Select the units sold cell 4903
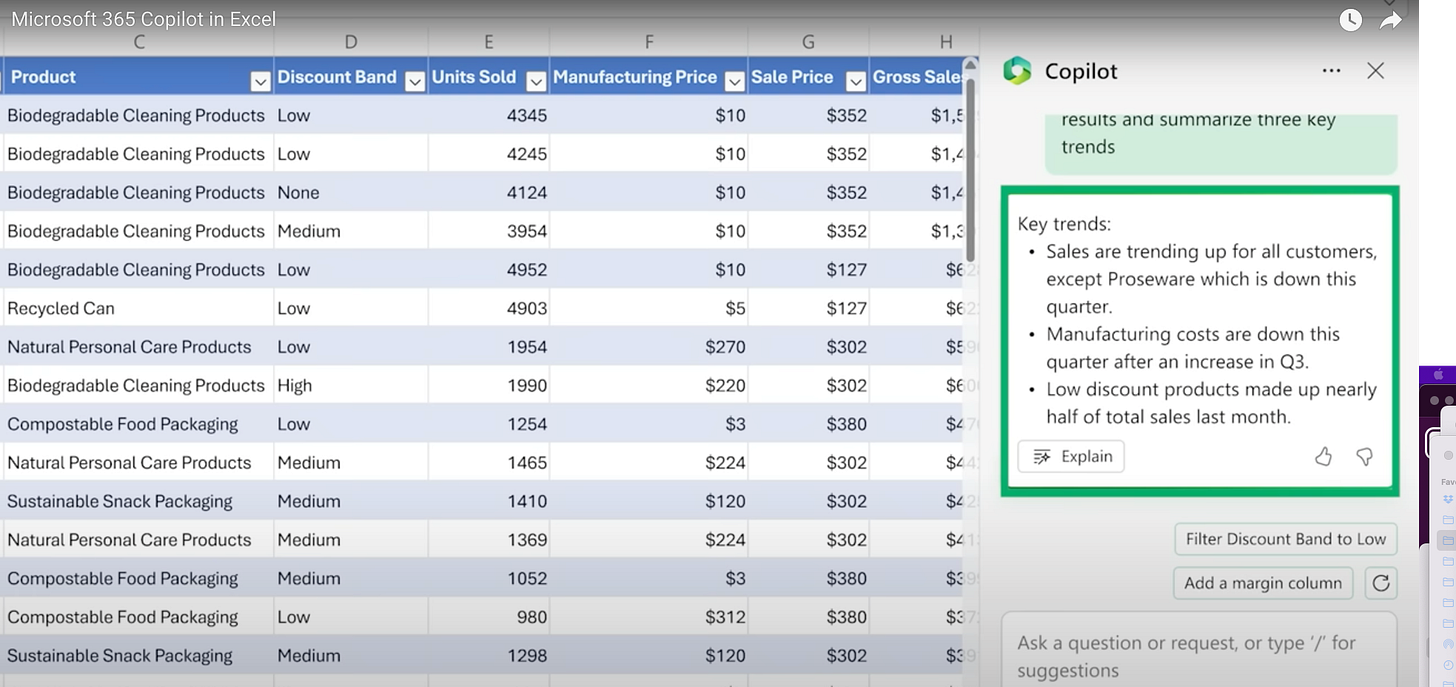This screenshot has height=687, width=1456. 489,308
